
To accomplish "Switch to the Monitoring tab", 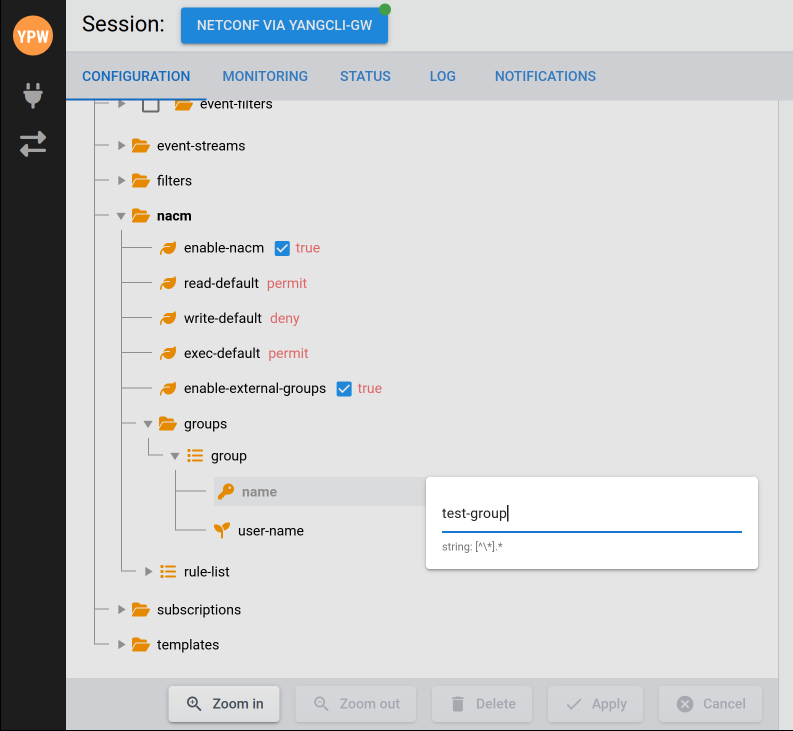I will click(x=265, y=76).
